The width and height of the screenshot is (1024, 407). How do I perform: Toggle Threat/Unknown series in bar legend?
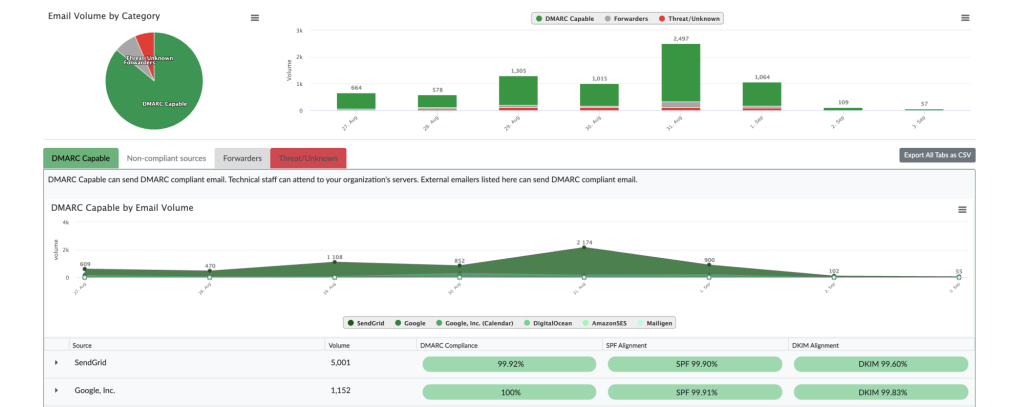pyautogui.click(x=689, y=19)
